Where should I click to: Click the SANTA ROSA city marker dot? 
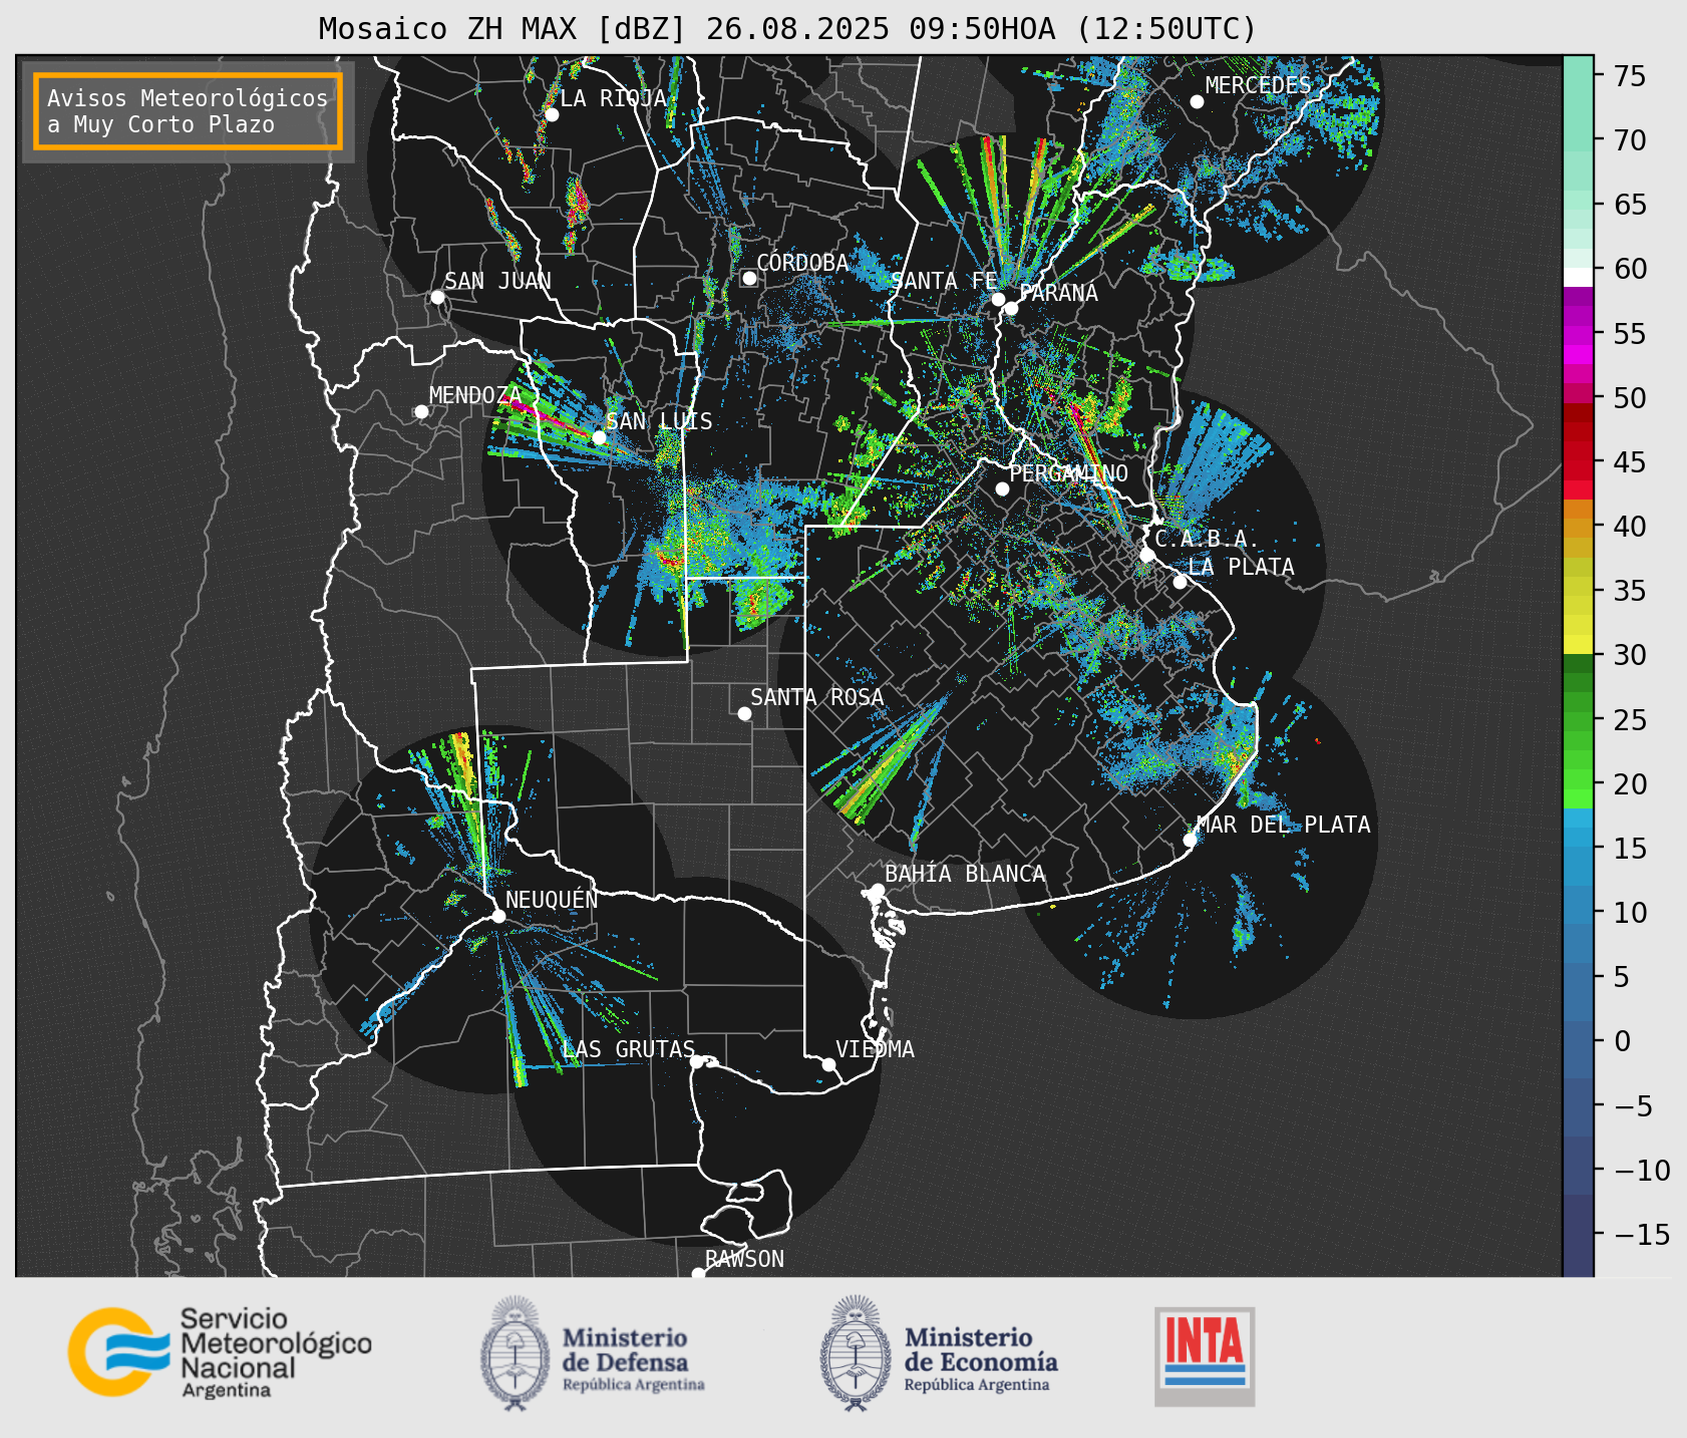[744, 713]
